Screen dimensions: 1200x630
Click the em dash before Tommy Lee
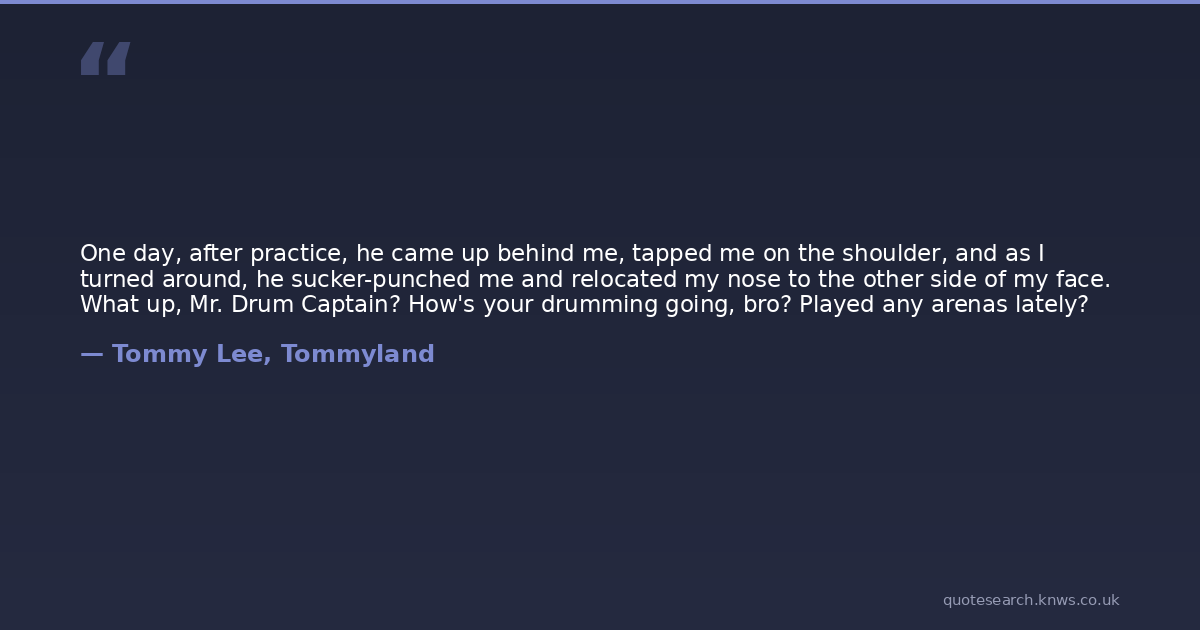tap(91, 354)
